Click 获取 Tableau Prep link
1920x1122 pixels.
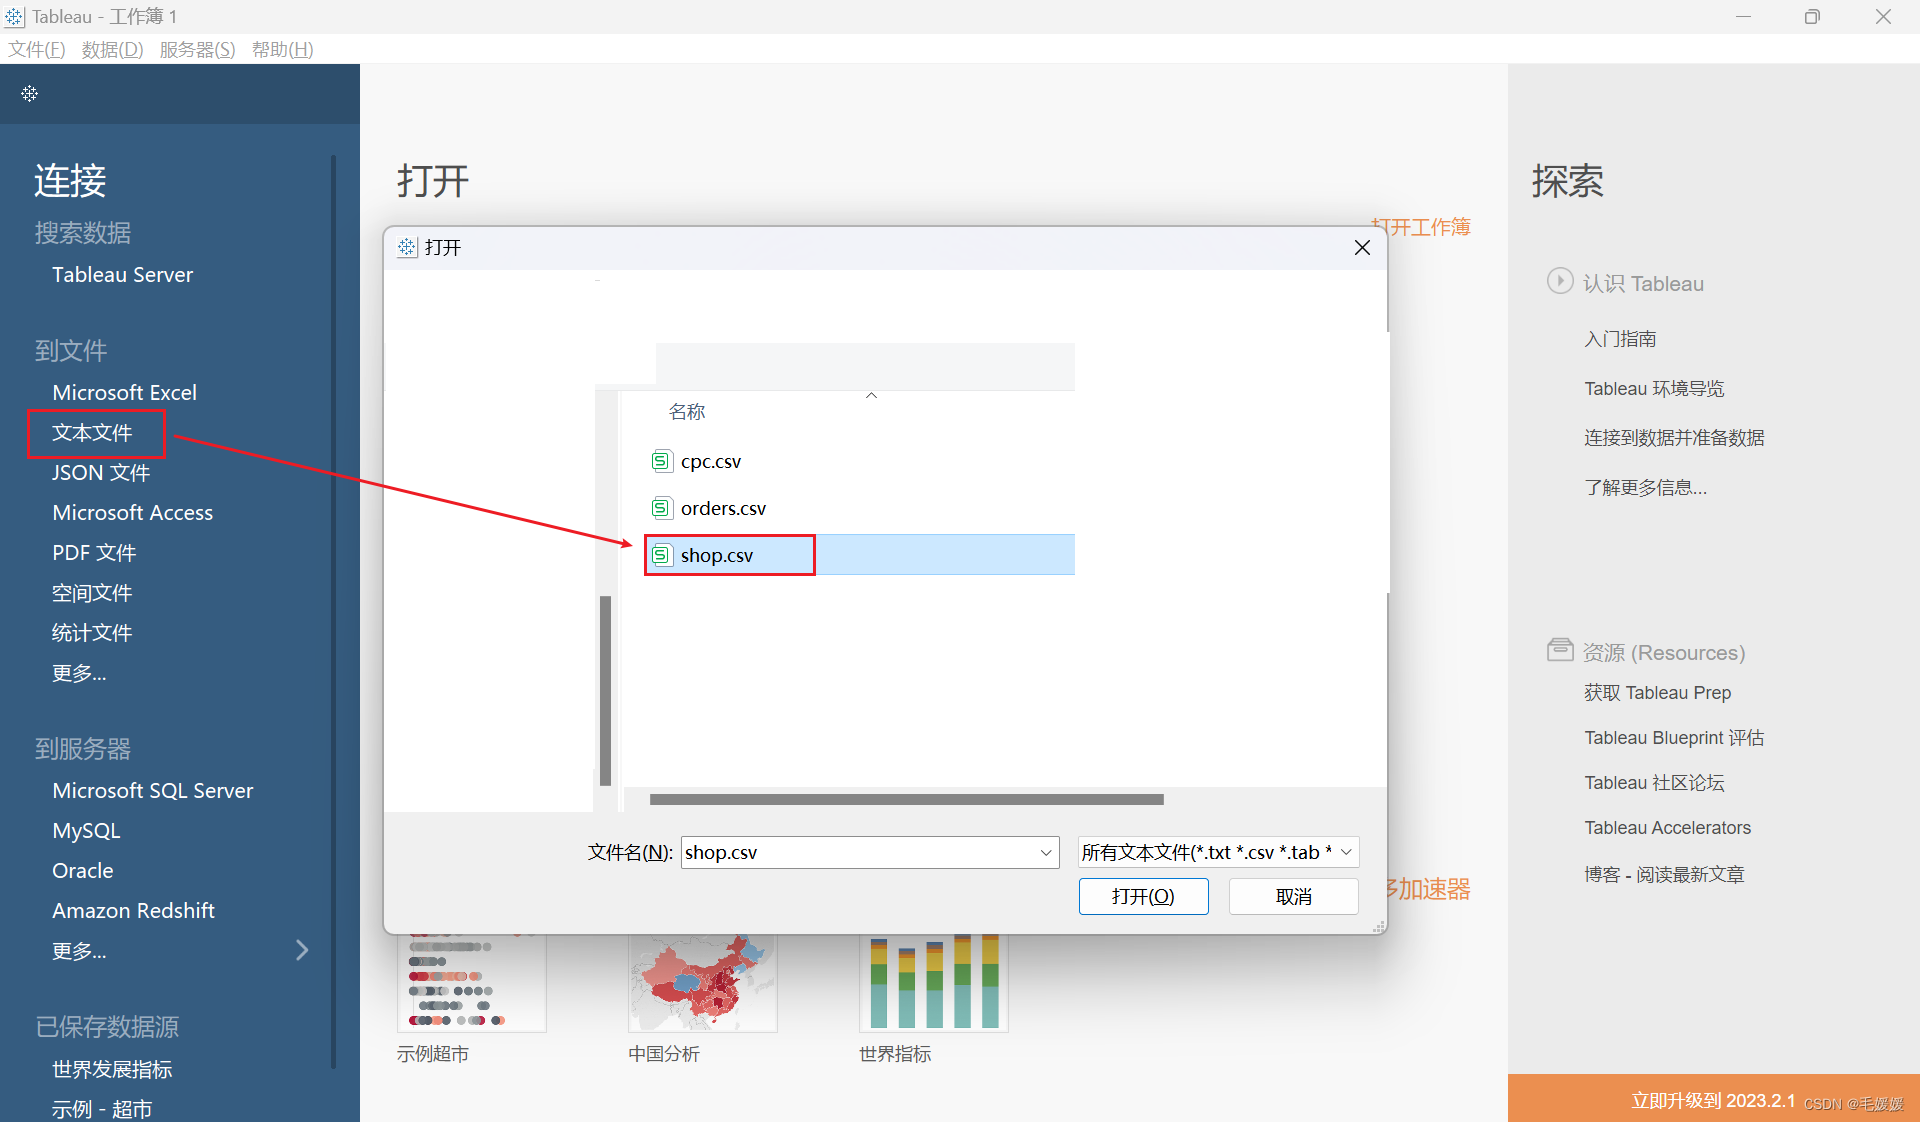(x=1657, y=692)
